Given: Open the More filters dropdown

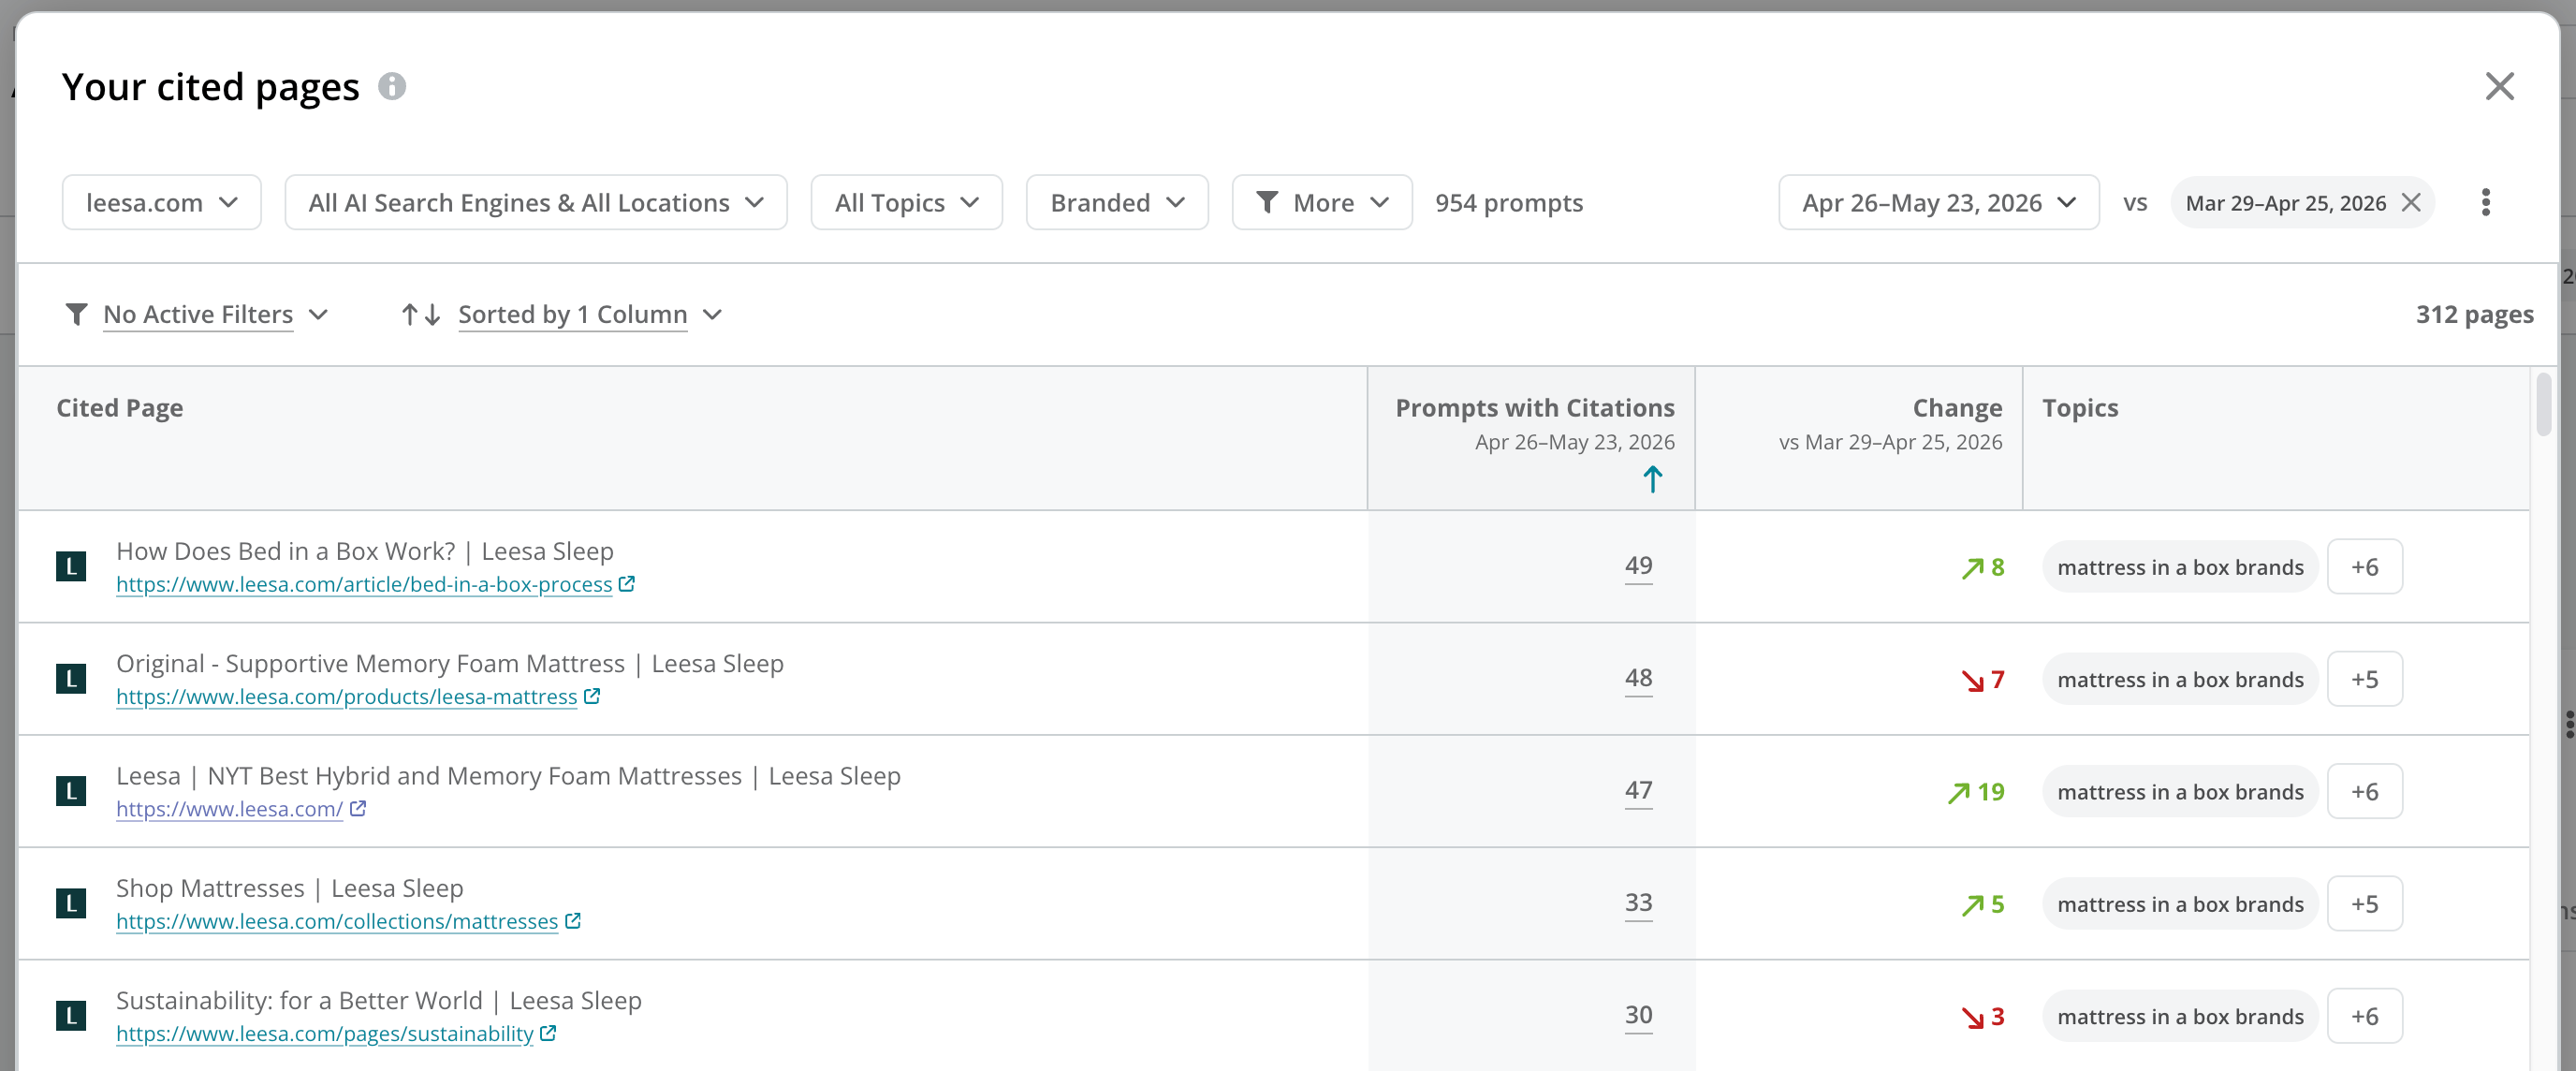Looking at the screenshot, I should (1322, 203).
